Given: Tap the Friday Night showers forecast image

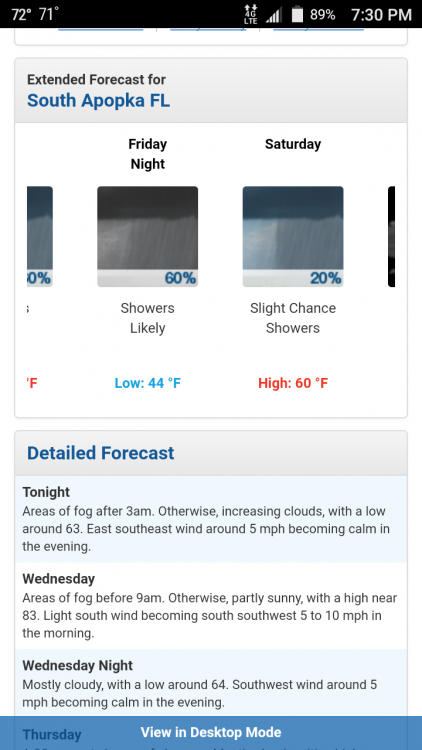Looking at the screenshot, I should (x=147, y=236).
